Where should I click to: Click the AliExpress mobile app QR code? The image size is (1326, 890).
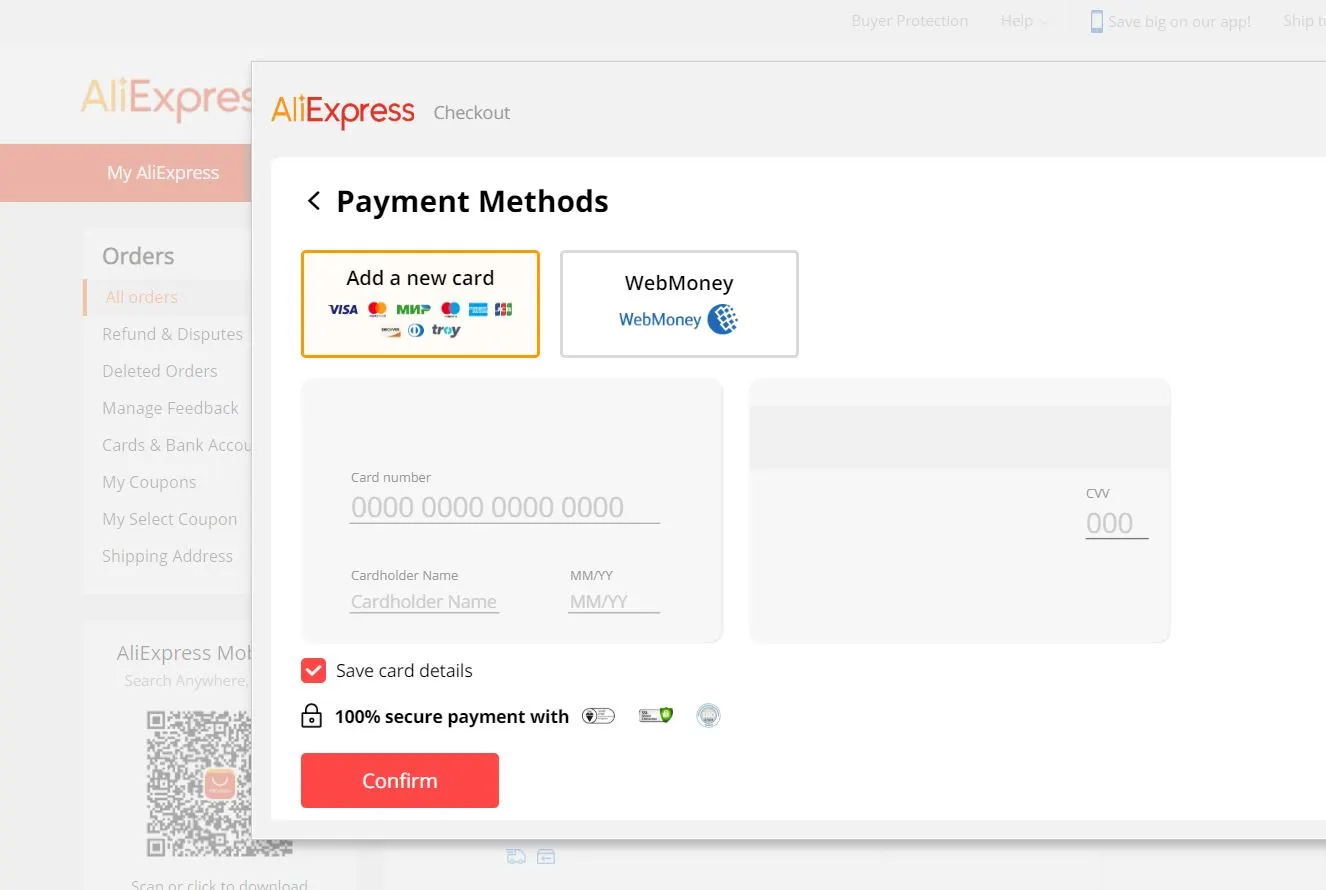pyautogui.click(x=219, y=783)
